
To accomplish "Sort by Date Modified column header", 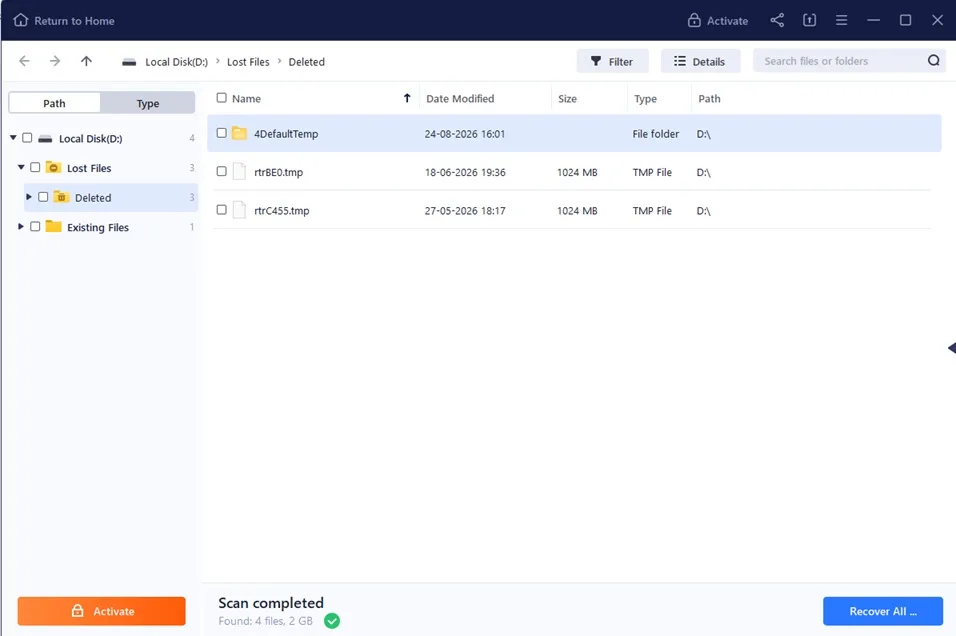I will click(460, 98).
